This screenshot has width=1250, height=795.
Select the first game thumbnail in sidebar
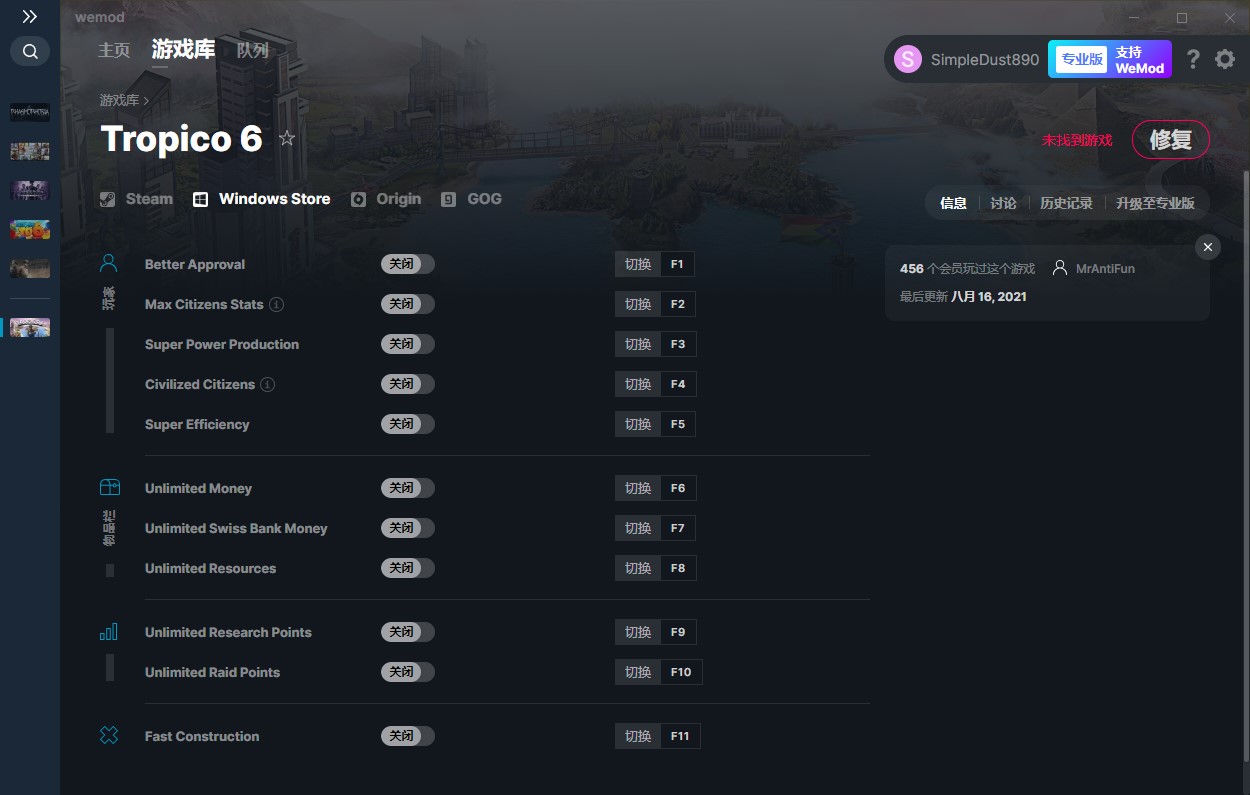tap(30, 112)
